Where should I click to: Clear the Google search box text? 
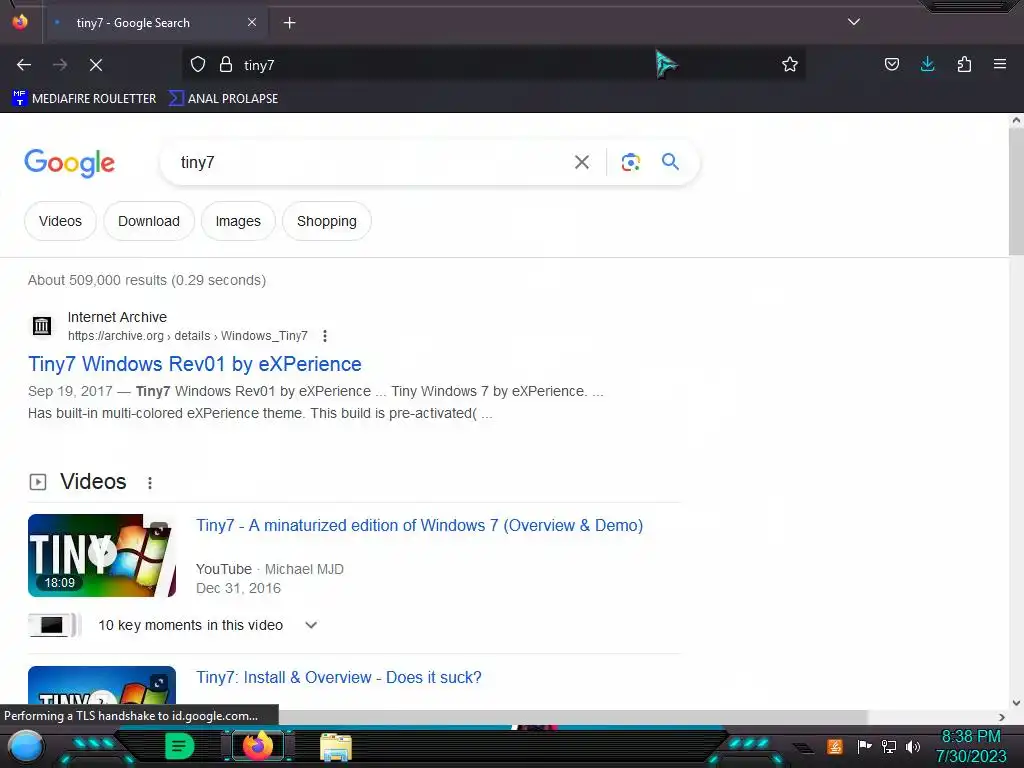pyautogui.click(x=582, y=162)
